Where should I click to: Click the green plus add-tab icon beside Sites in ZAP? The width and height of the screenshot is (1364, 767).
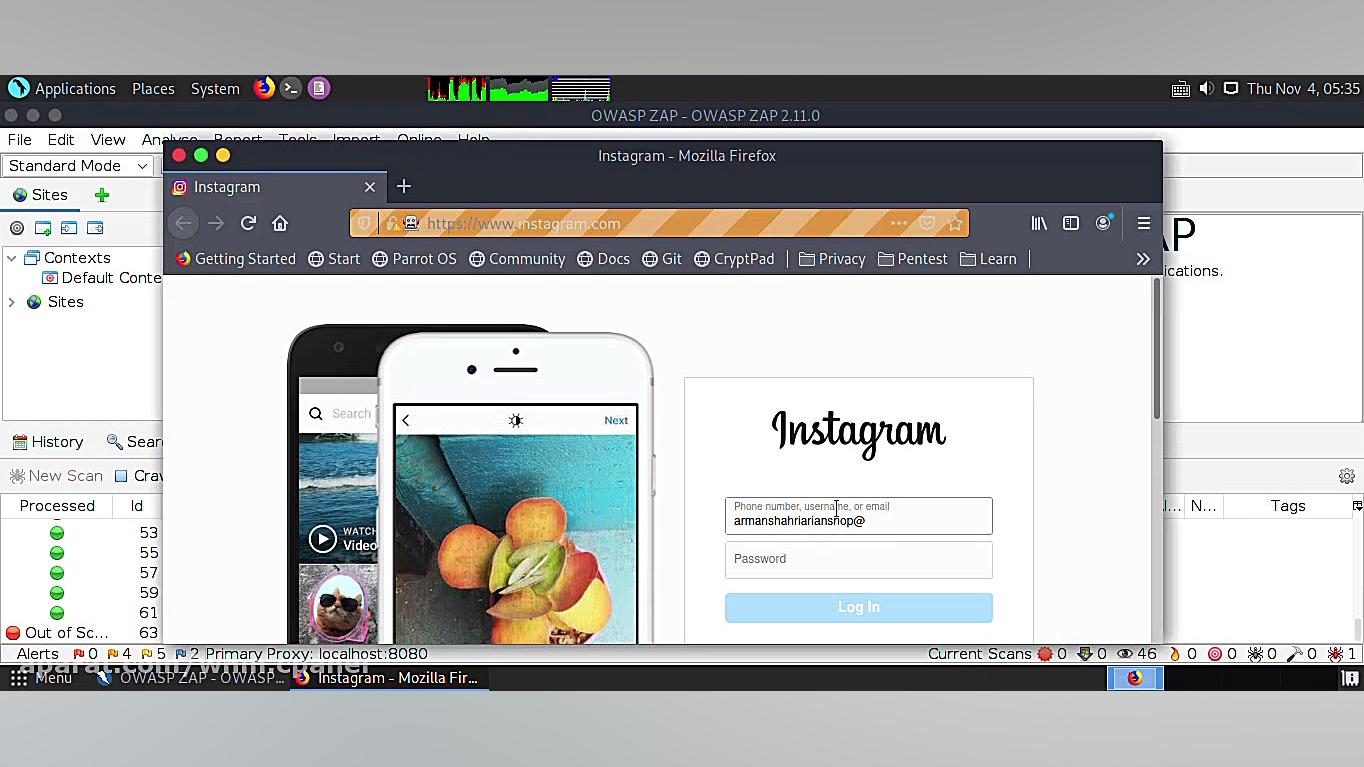[x=102, y=195]
